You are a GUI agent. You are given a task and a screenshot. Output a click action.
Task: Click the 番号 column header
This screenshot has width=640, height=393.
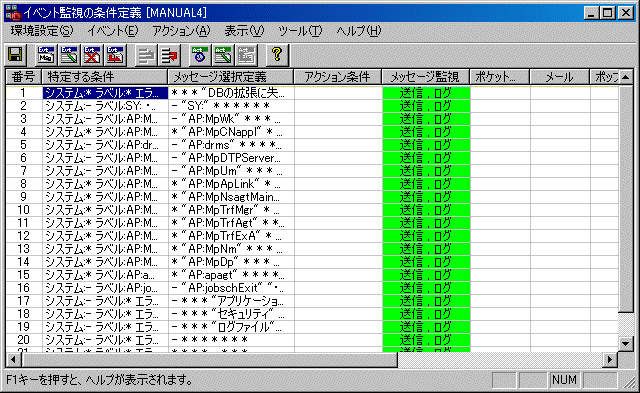click(23, 77)
